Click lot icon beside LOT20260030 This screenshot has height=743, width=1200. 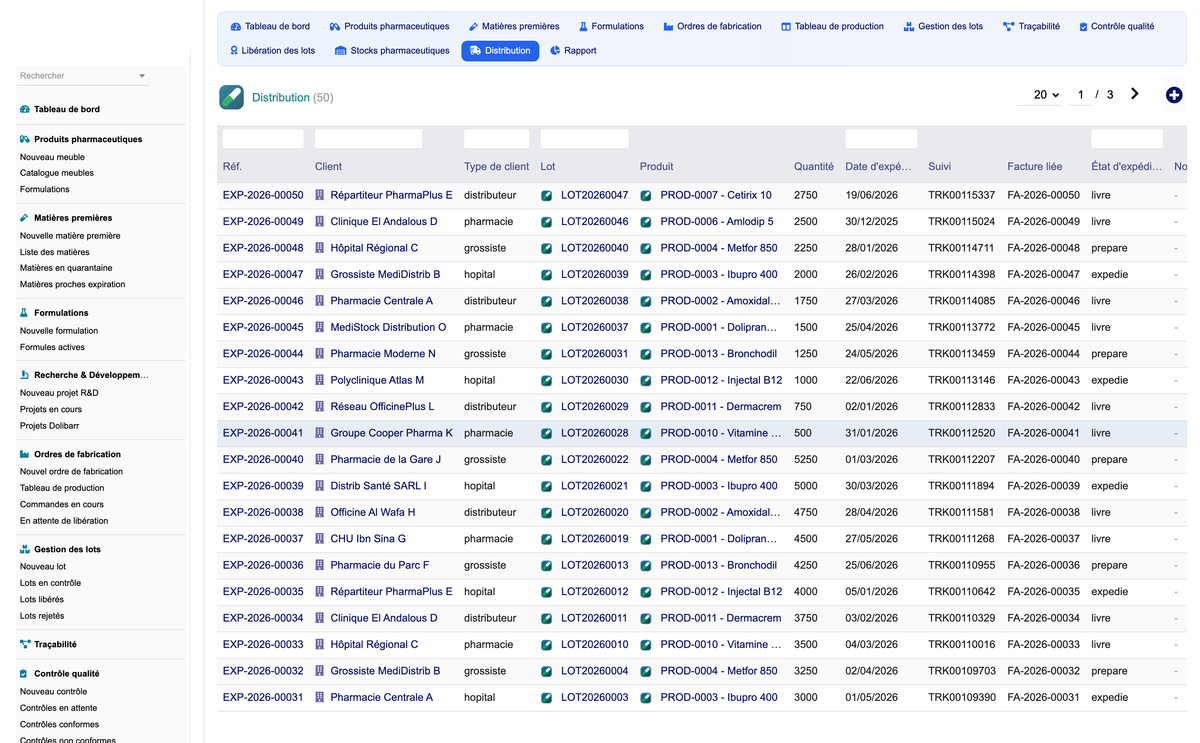(546, 380)
